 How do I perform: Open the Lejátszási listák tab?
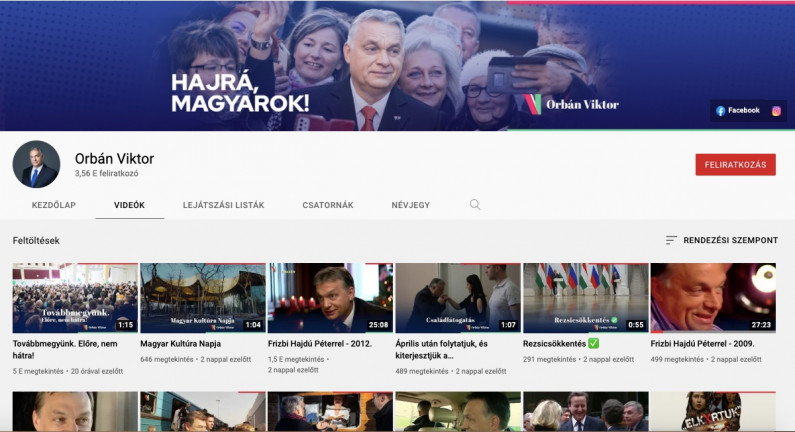223,205
